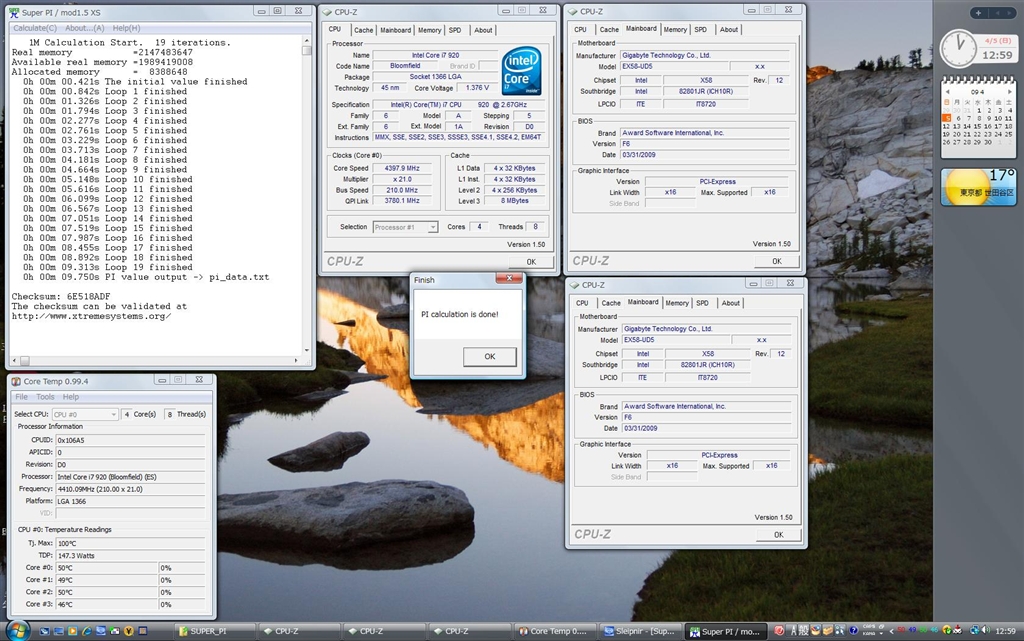Open the Calculate(C) menu in Super PI
Screen dimensions: 1024x641
[x=34, y=28]
